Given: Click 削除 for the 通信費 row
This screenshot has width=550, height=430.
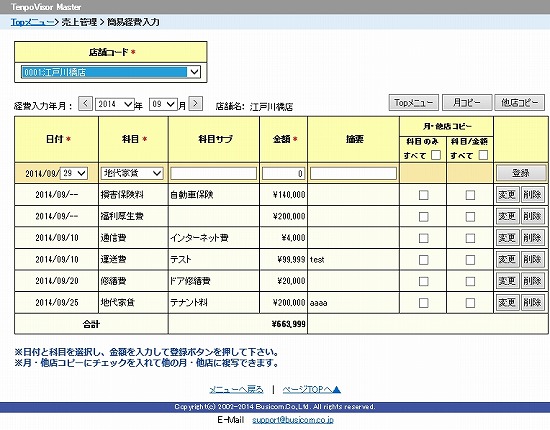Looking at the screenshot, I should tap(532, 238).
